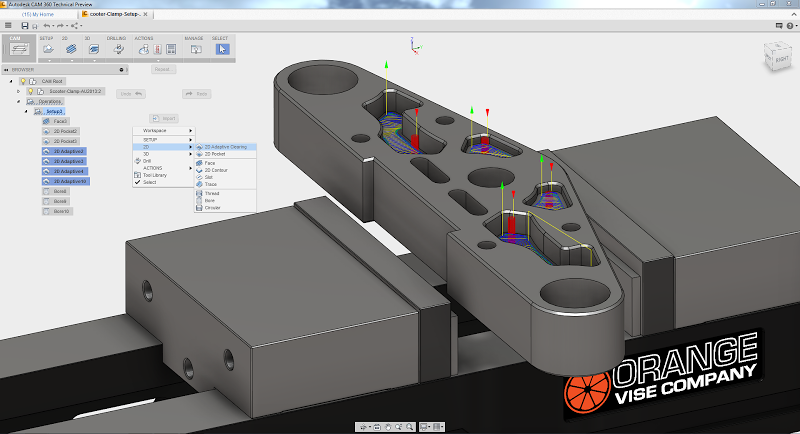This screenshot has height=434, width=800.
Task: Click the Redo button
Action: point(196,93)
